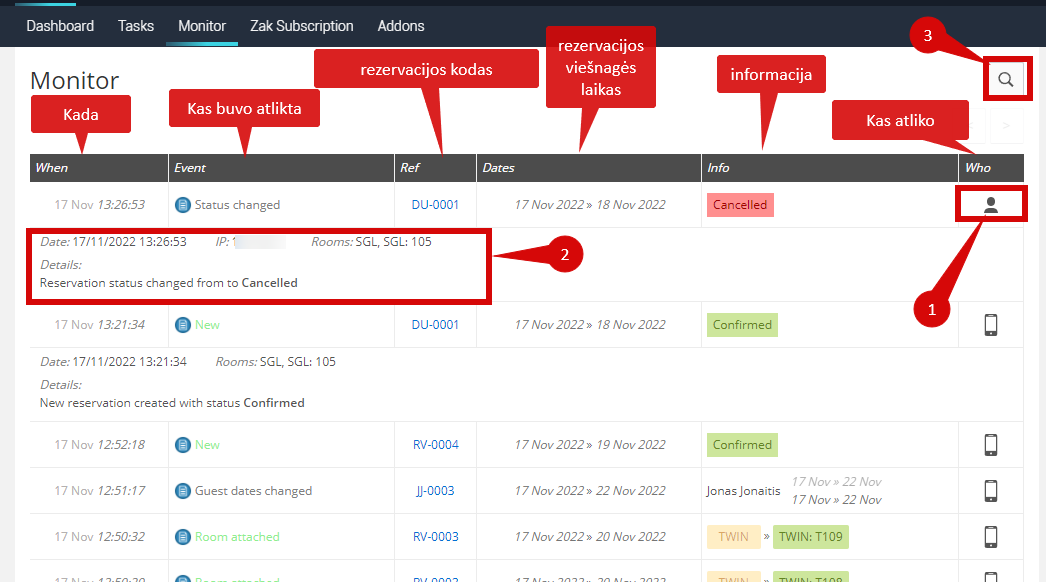
Task: Open reservation link JJ-0003
Action: pyautogui.click(x=435, y=491)
